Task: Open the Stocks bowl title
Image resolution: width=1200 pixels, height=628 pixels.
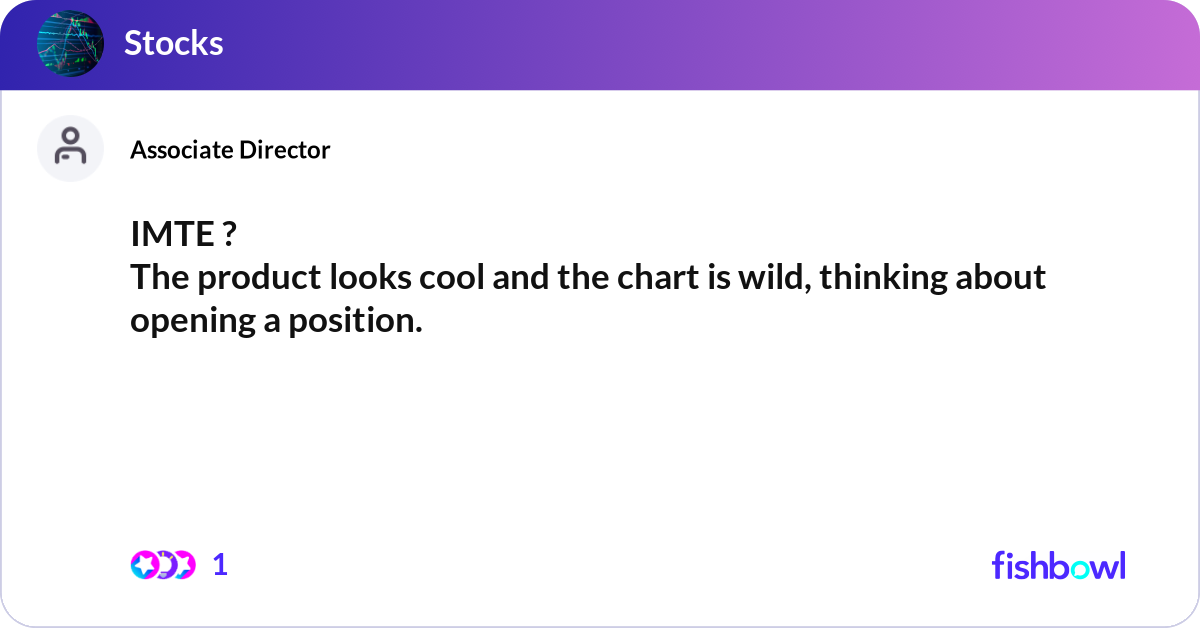Action: click(173, 43)
